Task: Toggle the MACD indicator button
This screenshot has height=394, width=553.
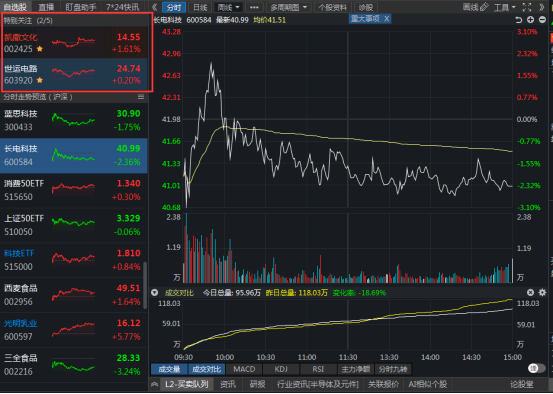Action: 244,369
